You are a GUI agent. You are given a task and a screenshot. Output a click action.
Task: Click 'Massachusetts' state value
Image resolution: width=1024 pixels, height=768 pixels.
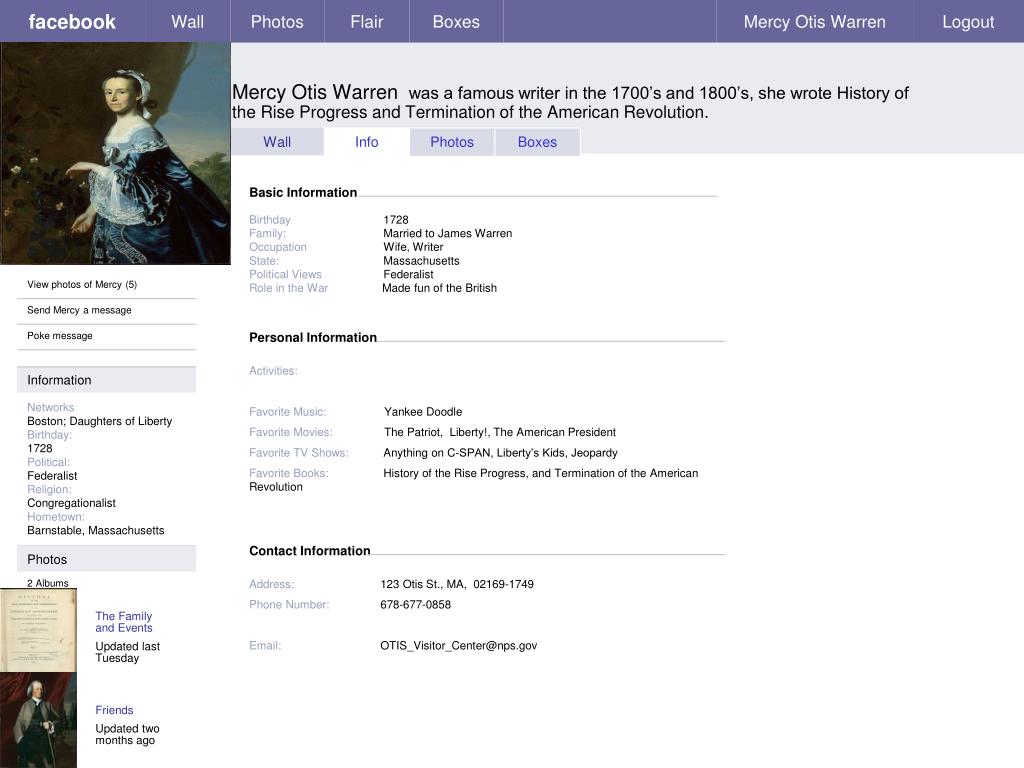click(421, 261)
